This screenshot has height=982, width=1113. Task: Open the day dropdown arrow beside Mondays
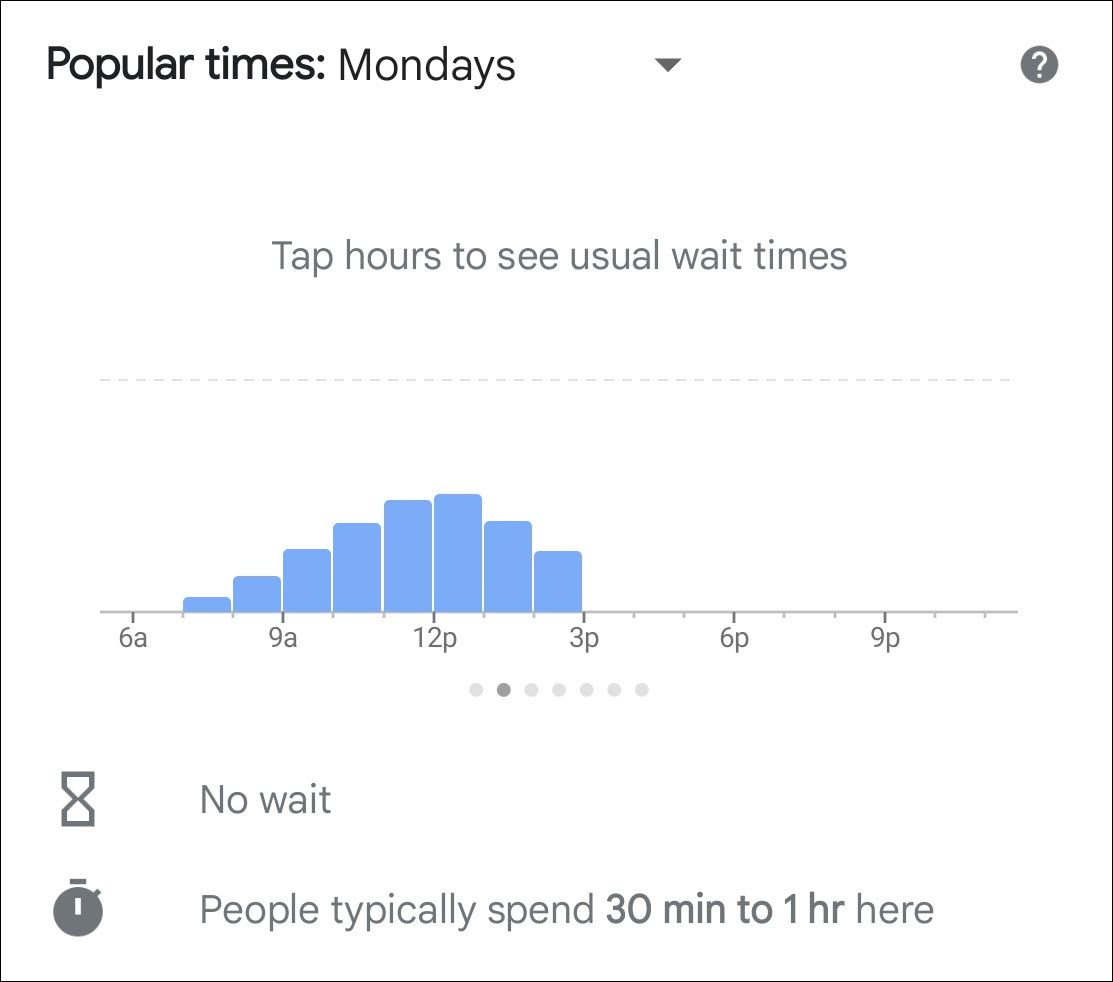click(x=667, y=66)
